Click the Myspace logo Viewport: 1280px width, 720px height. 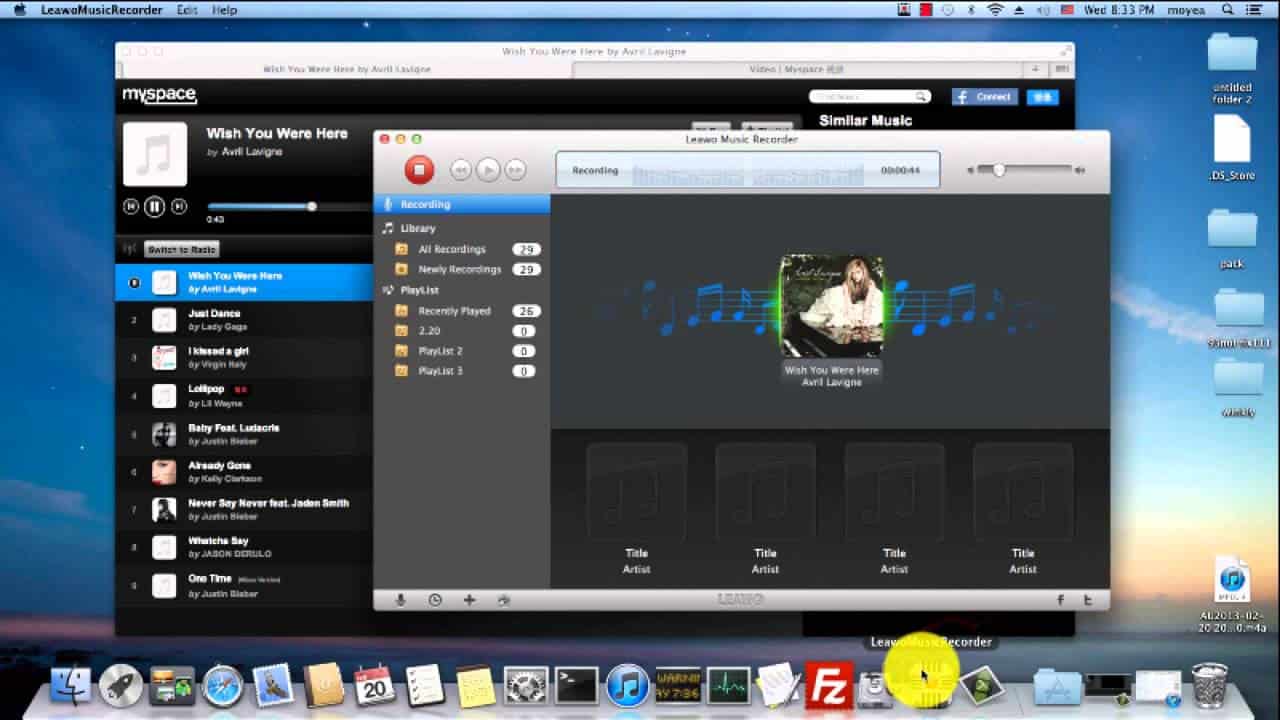point(159,95)
